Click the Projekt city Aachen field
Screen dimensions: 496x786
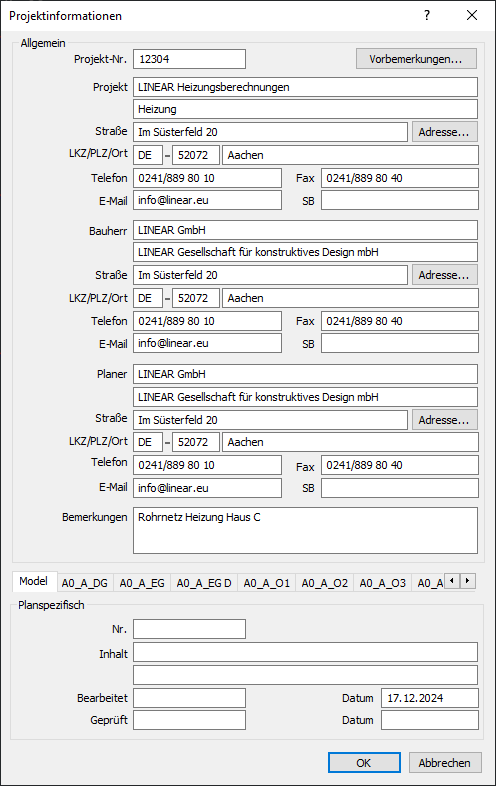pyautogui.click(x=350, y=155)
